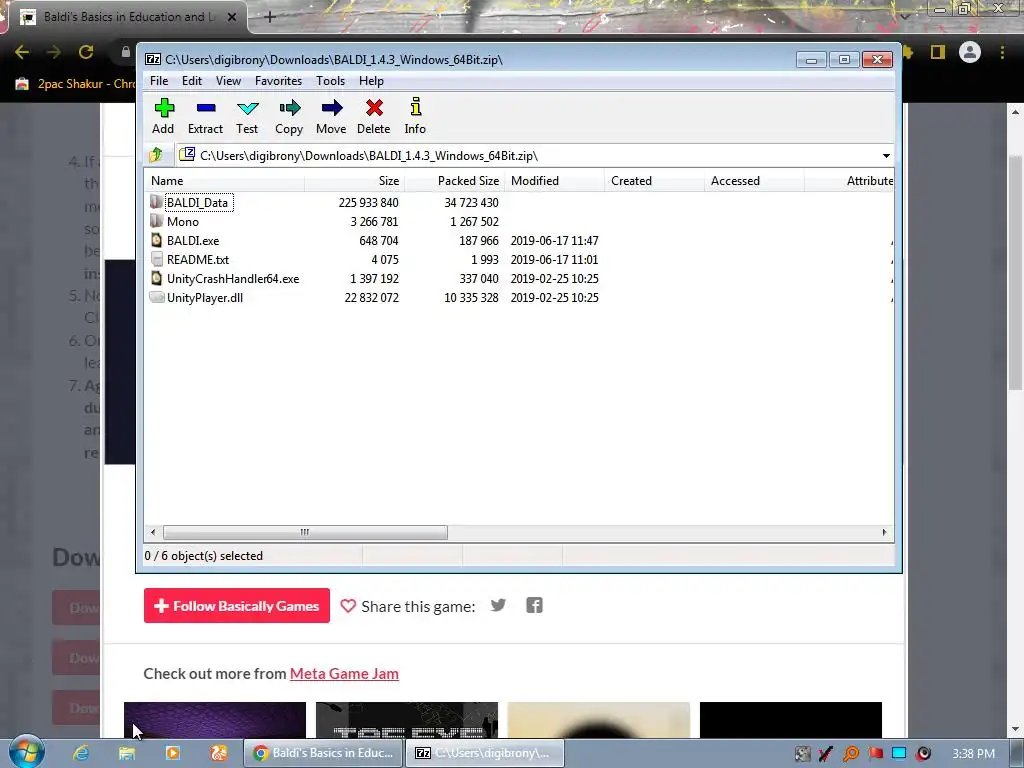
Task: Click the '225 933 840' size value
Action: tap(368, 202)
